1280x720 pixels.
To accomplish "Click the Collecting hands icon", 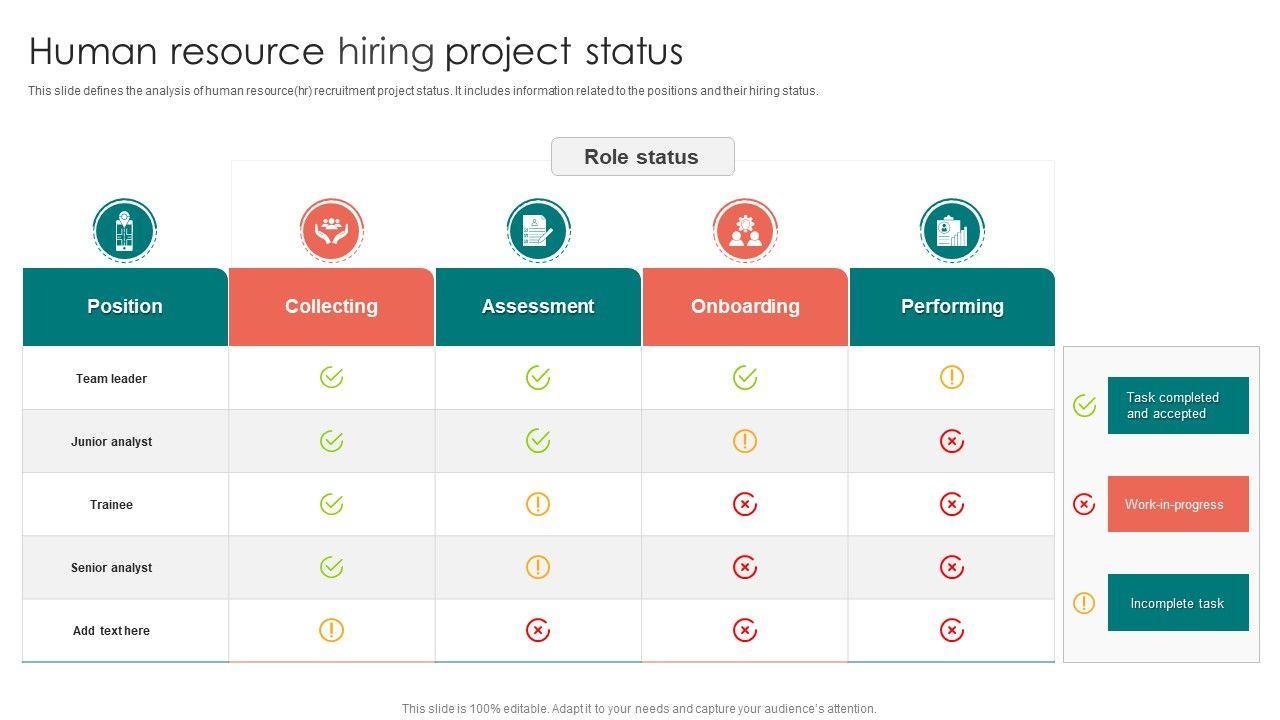I will 331,231.
